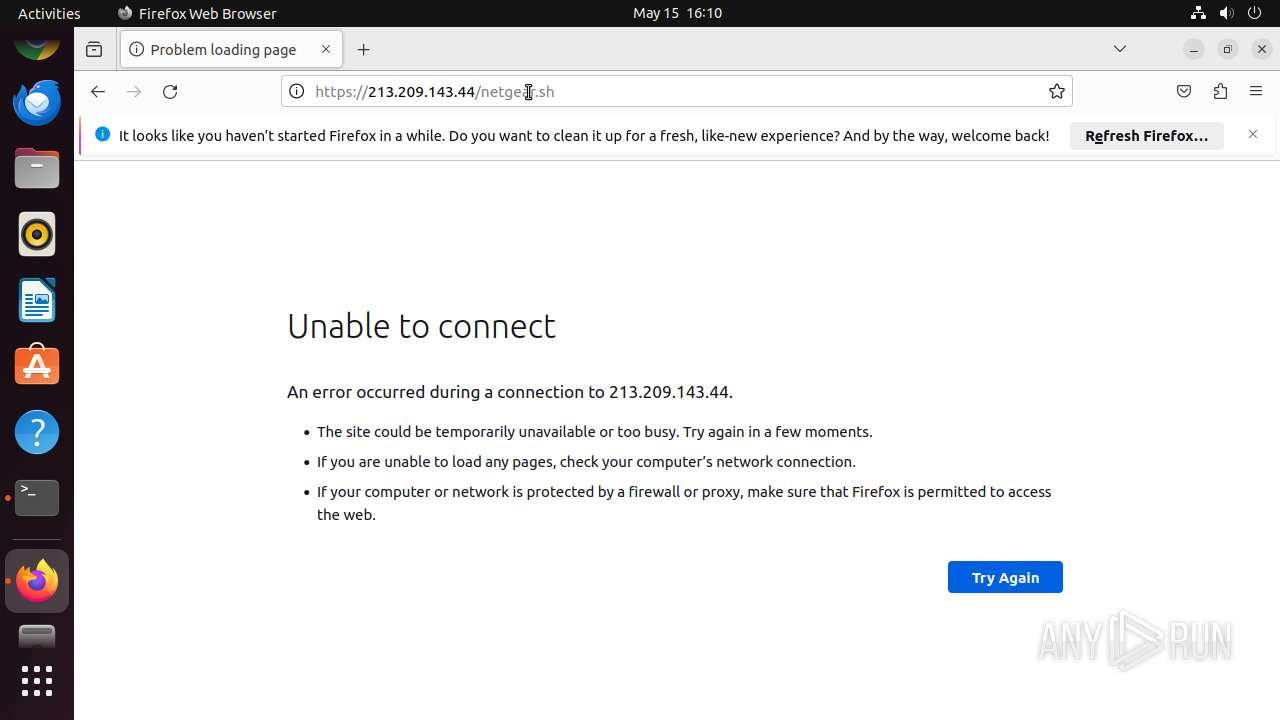1280x720 pixels.
Task: Open the Terminal from dock
Action: [37, 498]
